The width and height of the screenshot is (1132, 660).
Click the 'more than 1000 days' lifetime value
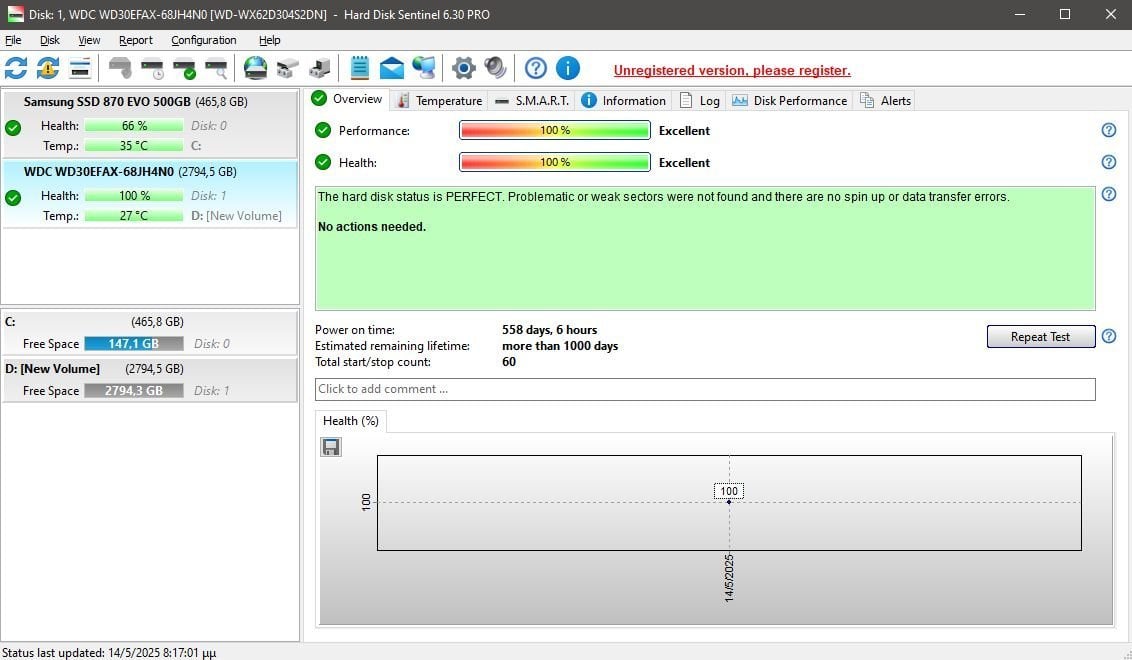(x=560, y=346)
